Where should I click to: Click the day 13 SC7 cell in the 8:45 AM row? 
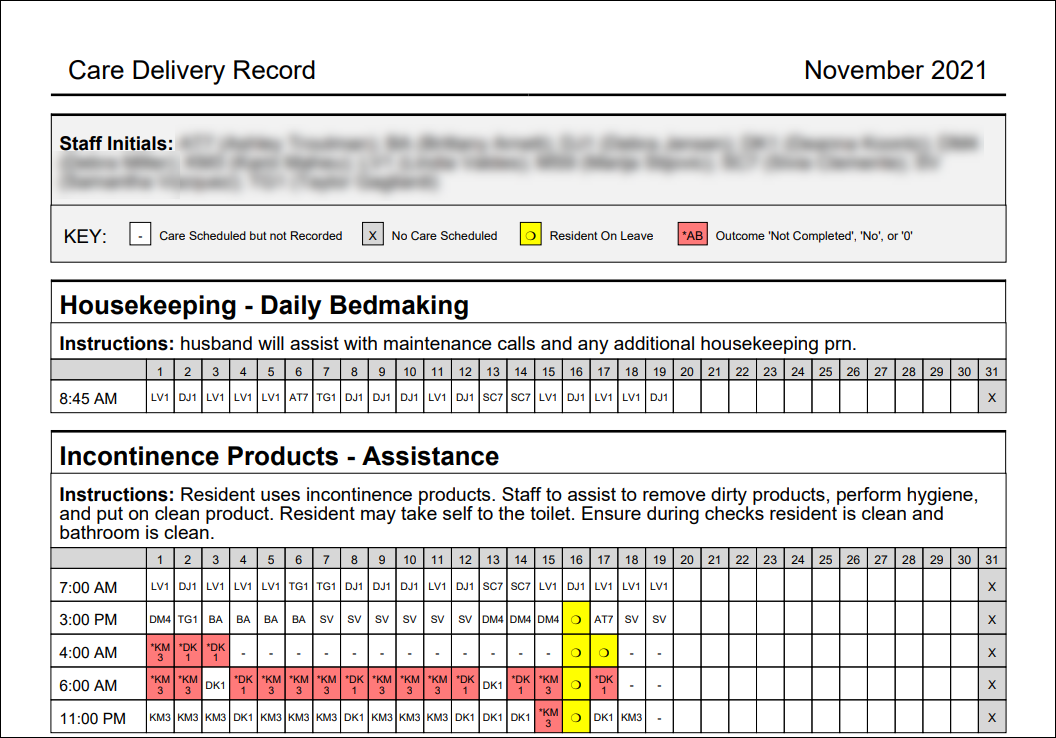point(493,397)
